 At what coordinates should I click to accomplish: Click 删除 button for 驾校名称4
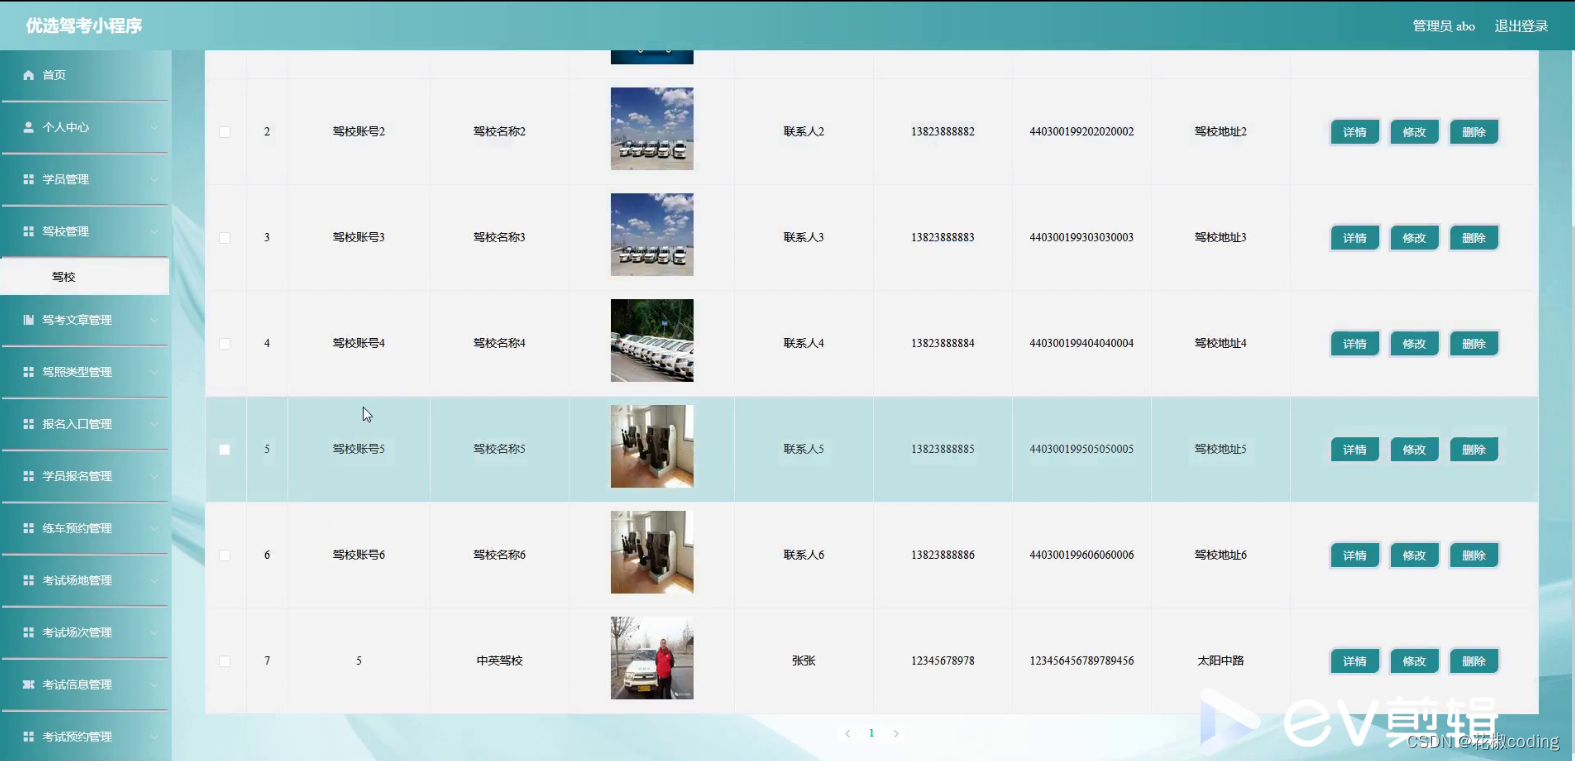click(x=1474, y=344)
